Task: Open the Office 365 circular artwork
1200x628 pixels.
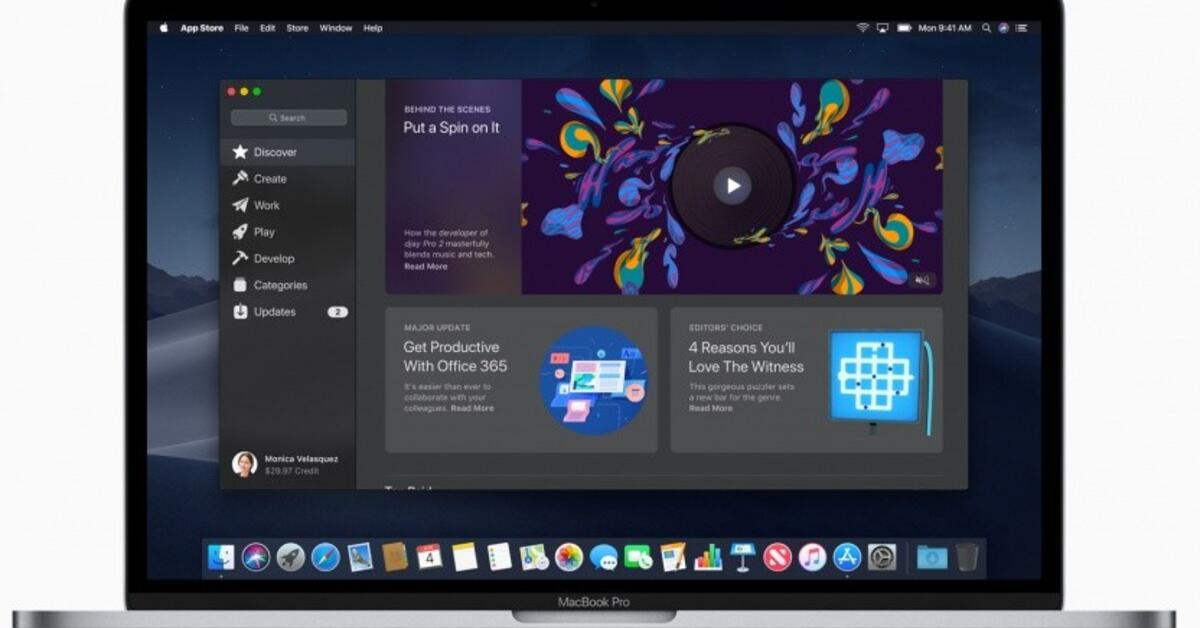Action: pyautogui.click(x=594, y=380)
